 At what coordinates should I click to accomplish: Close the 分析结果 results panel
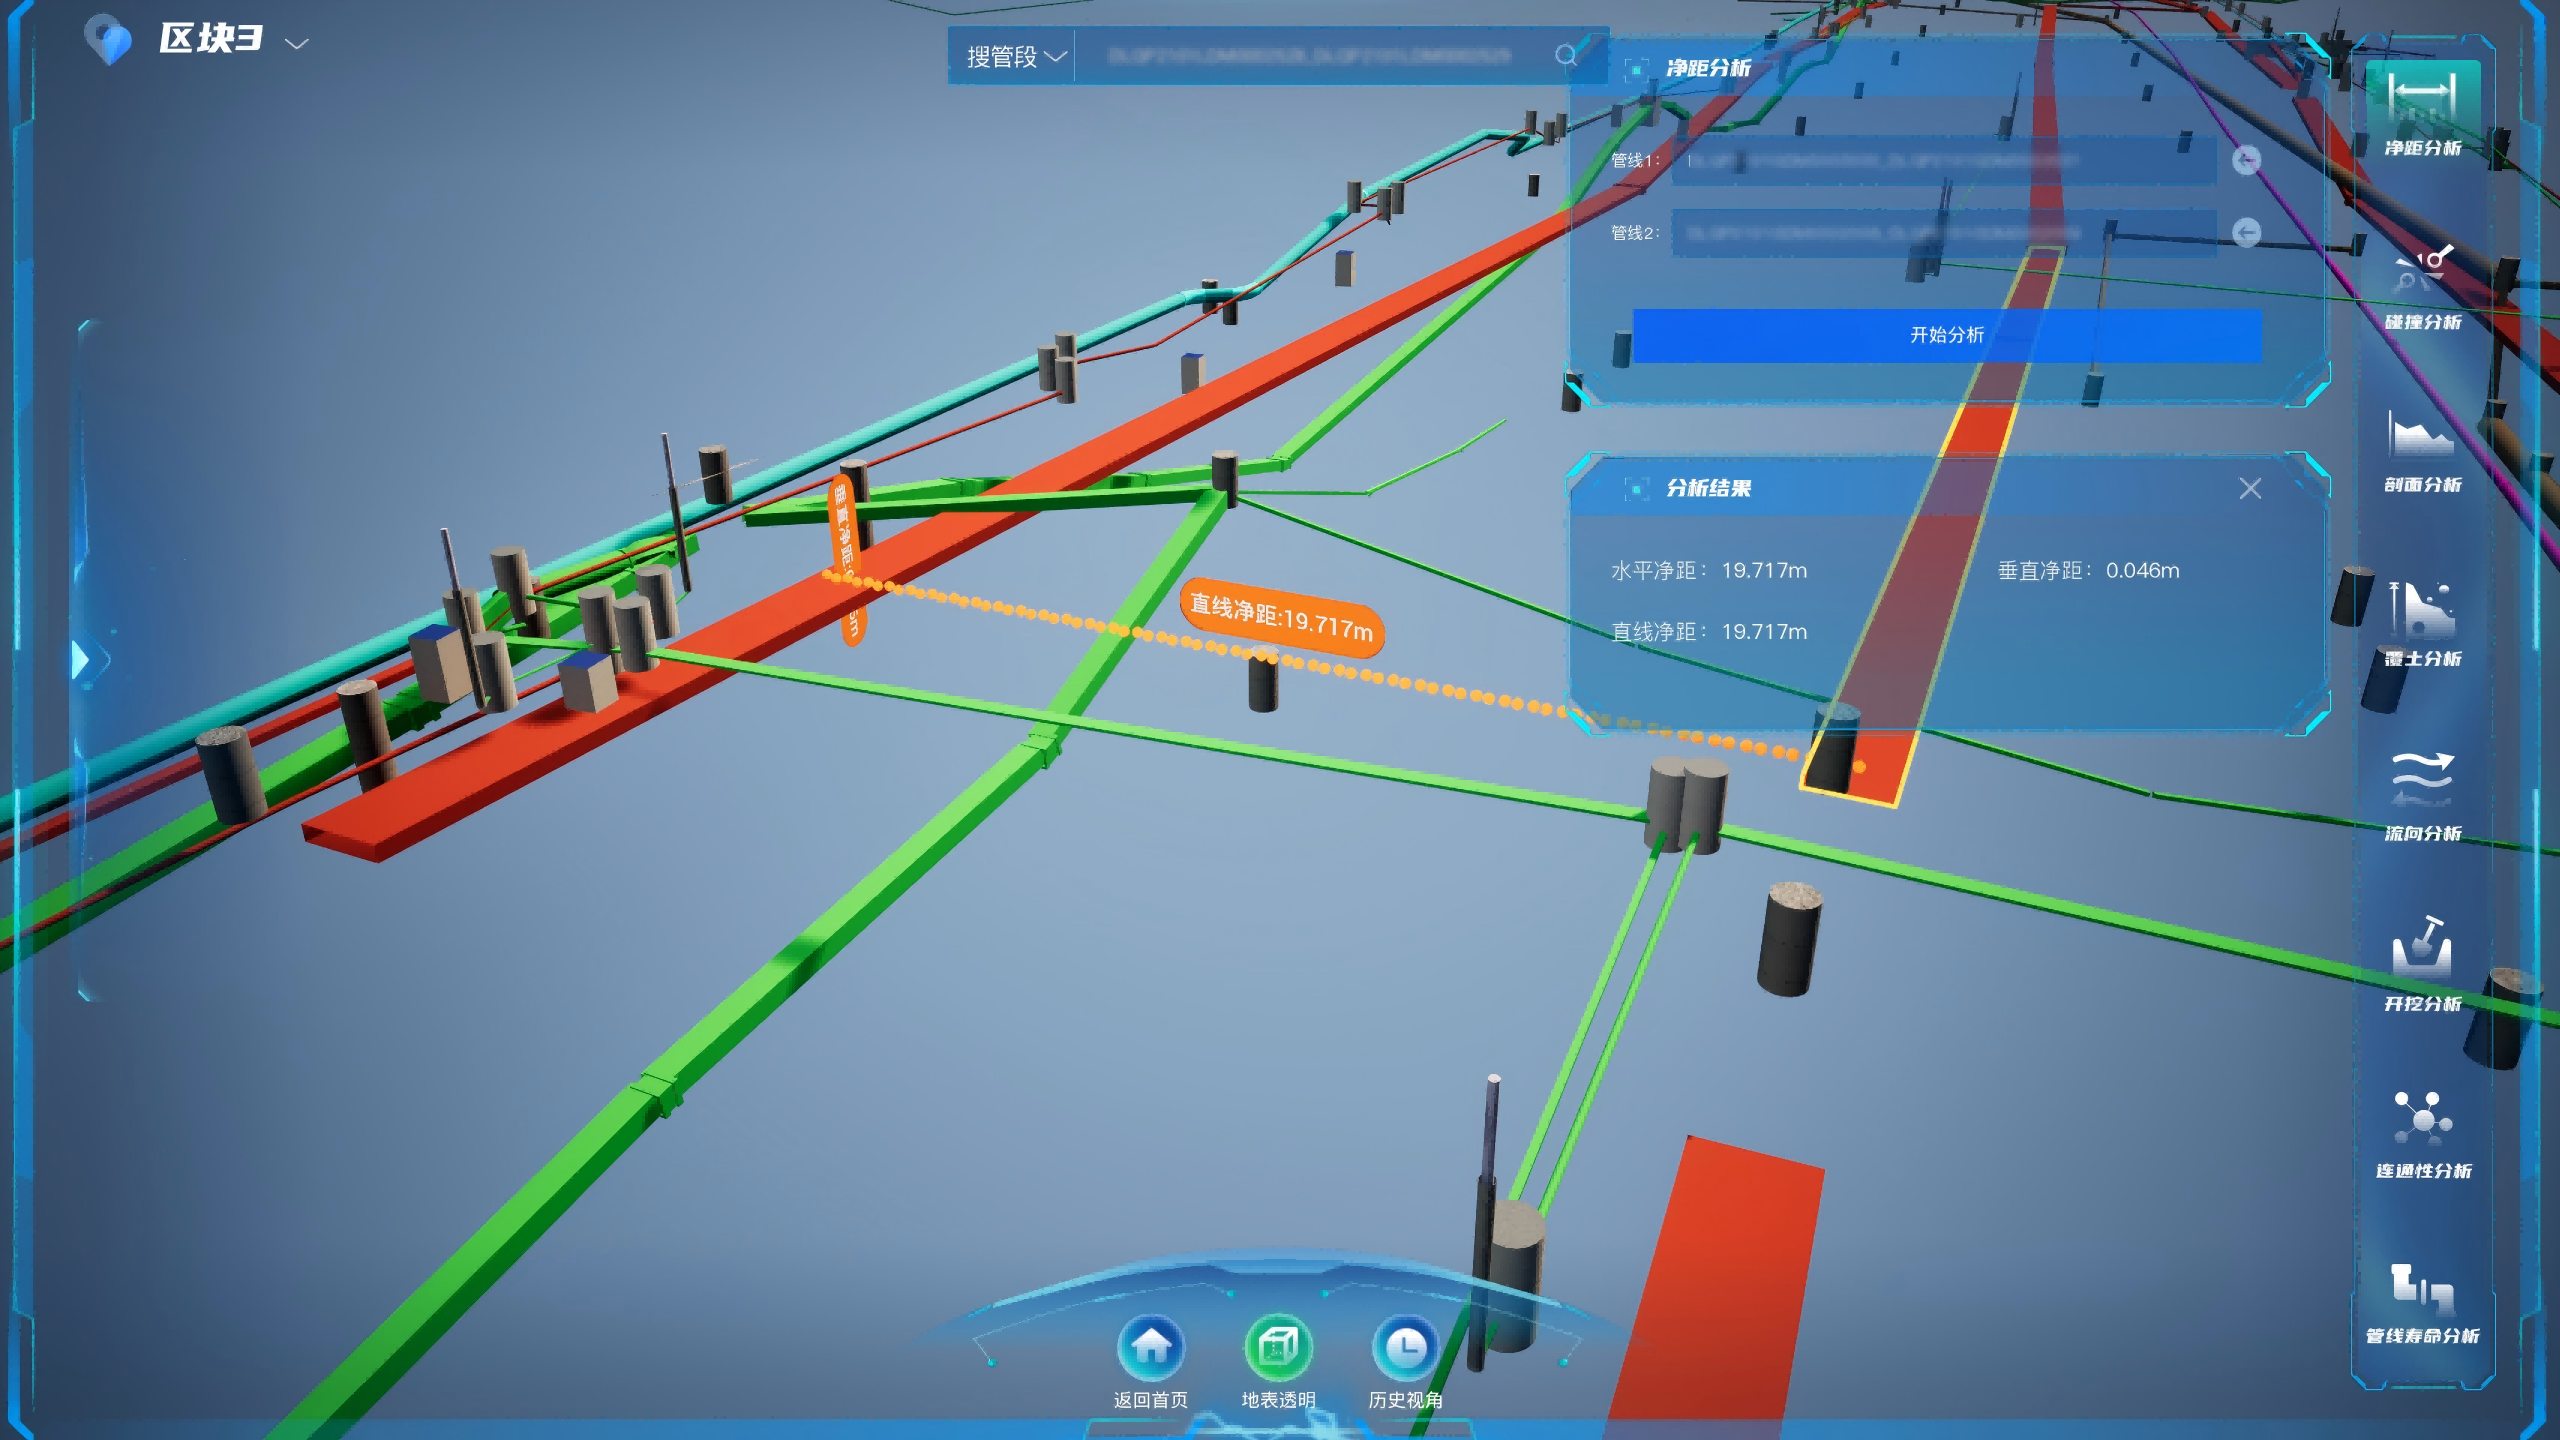pyautogui.click(x=2249, y=488)
